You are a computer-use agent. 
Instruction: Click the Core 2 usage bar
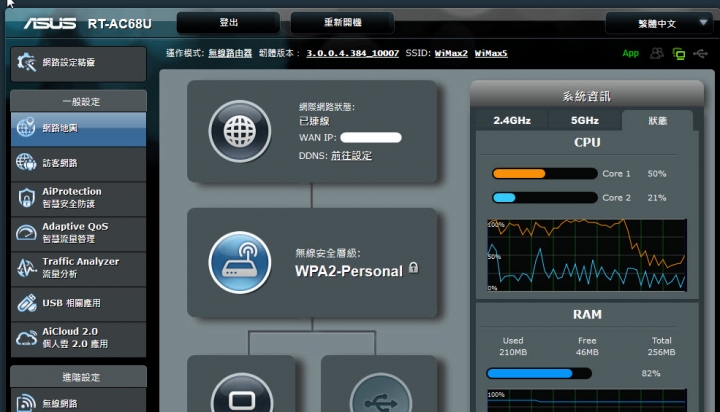[x=544, y=198]
